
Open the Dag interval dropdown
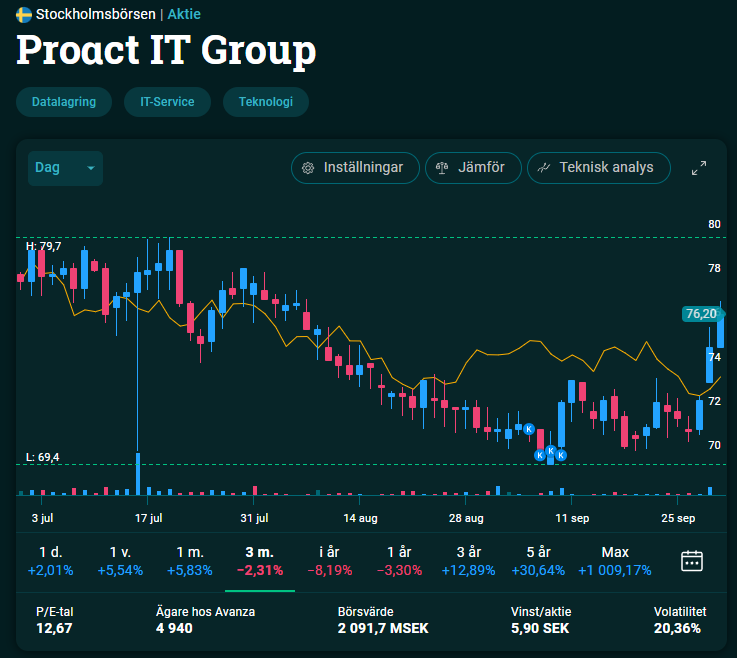tap(65, 168)
